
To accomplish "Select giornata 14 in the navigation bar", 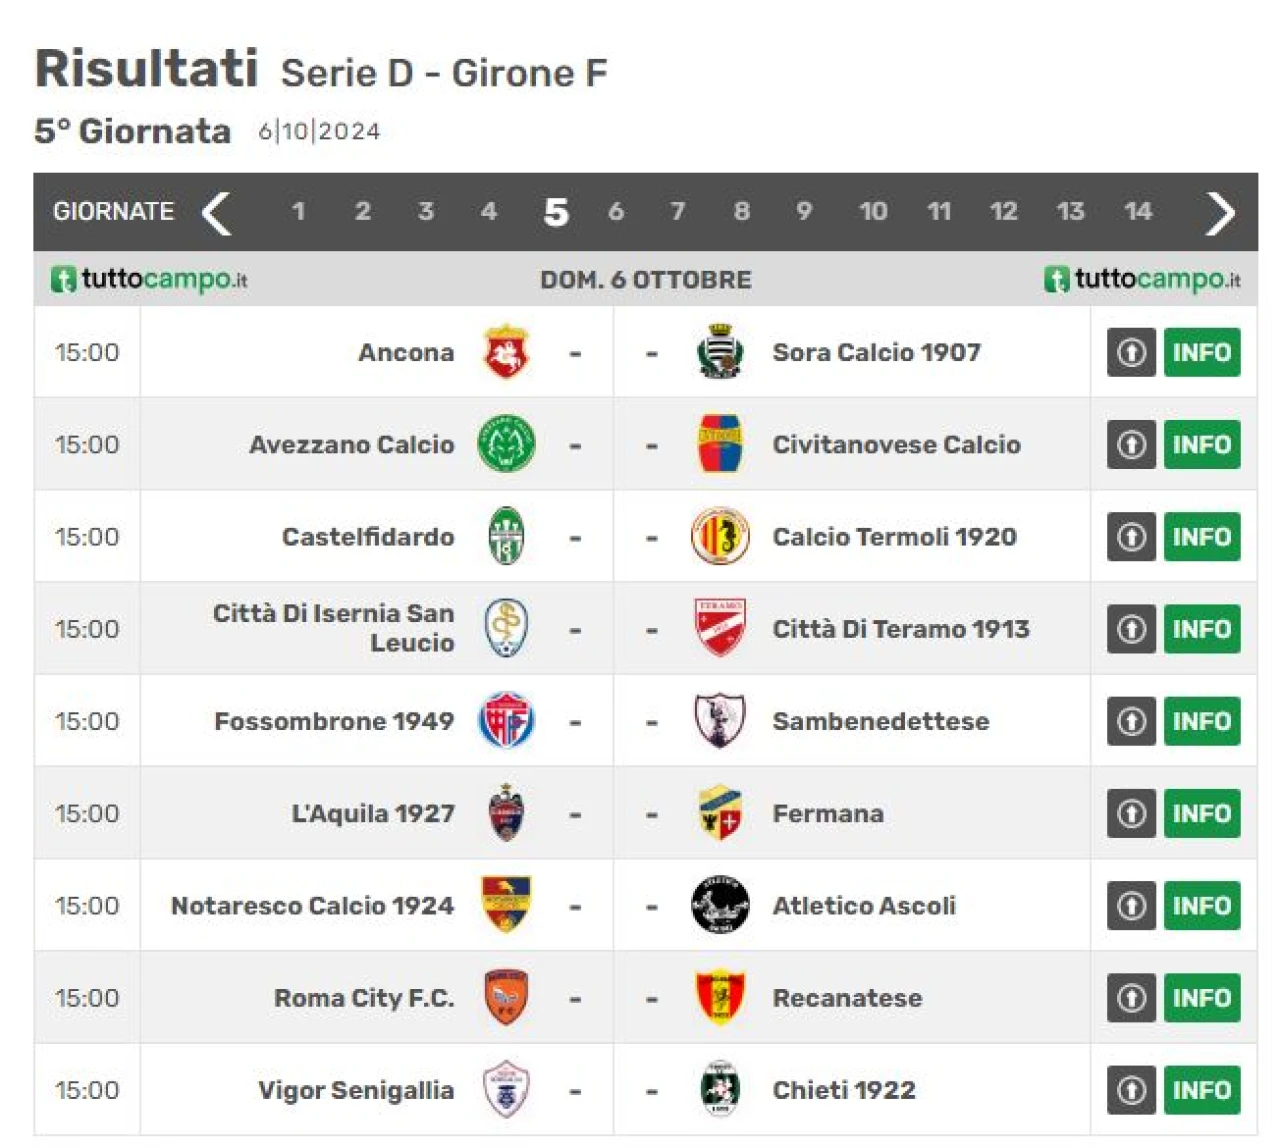I will (1138, 211).
